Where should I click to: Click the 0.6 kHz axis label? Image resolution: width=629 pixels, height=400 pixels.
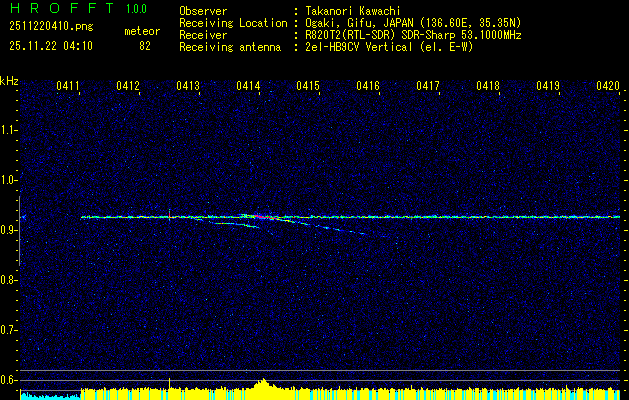click(x=8, y=380)
